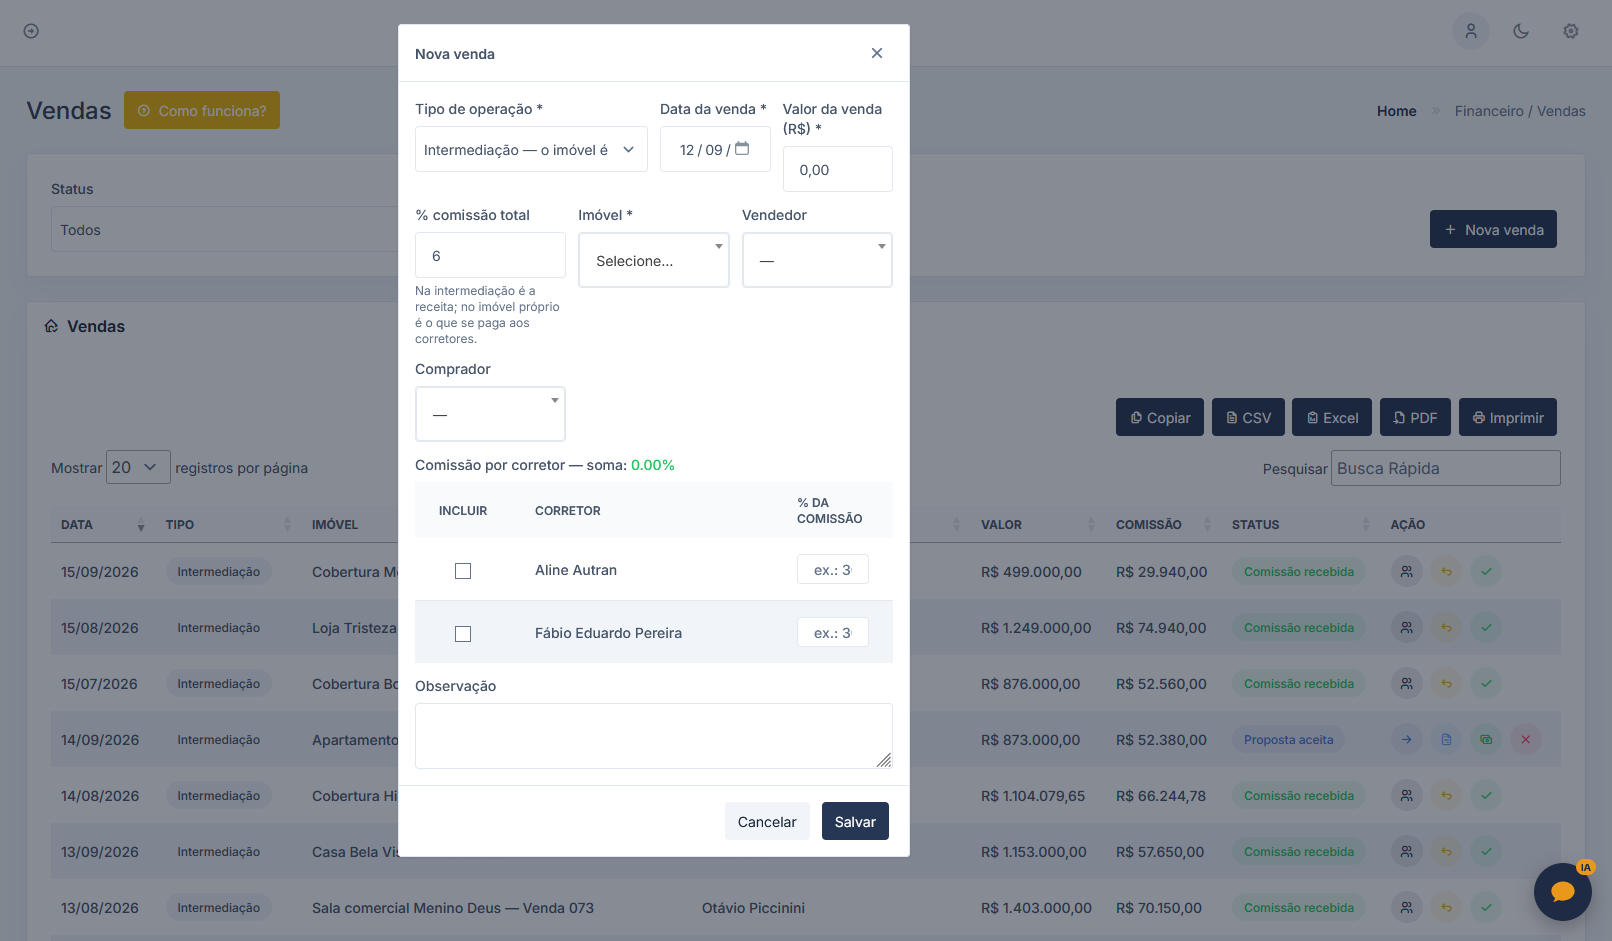Open the calendar picker in sale date
The width and height of the screenshot is (1612, 941).
click(x=742, y=149)
